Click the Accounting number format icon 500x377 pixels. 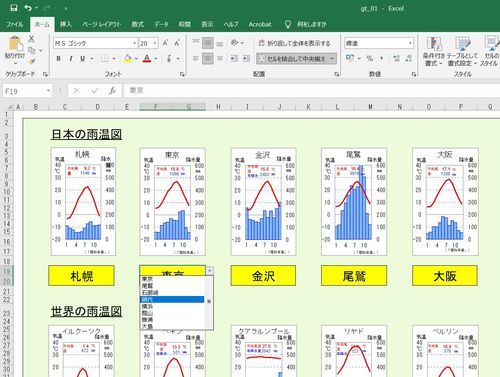pos(350,58)
